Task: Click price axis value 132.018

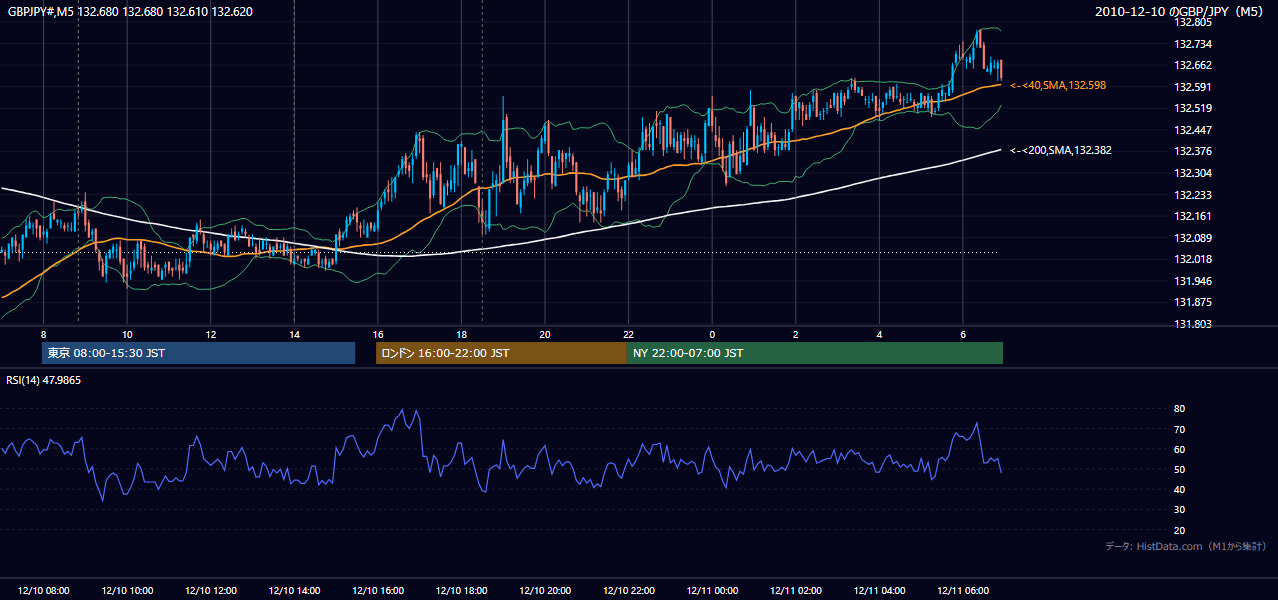Action: (x=1192, y=259)
